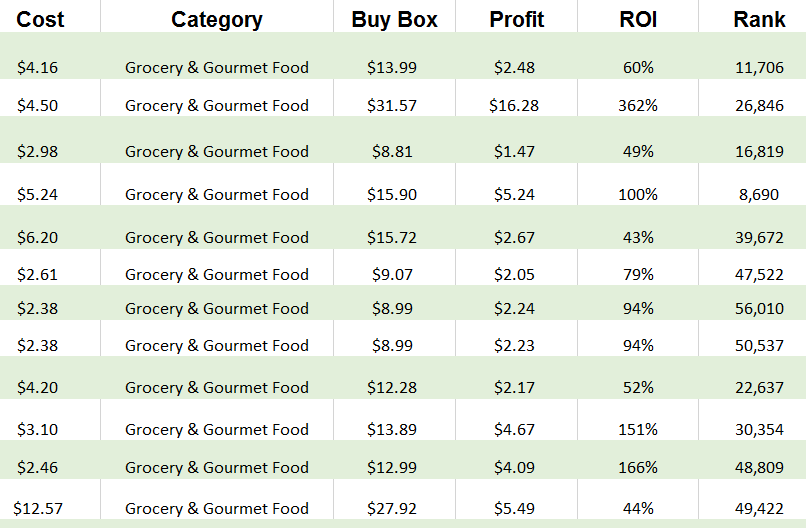The image size is (806, 528).
Task: Click the rank cell showing 56,010
Action: click(x=759, y=309)
